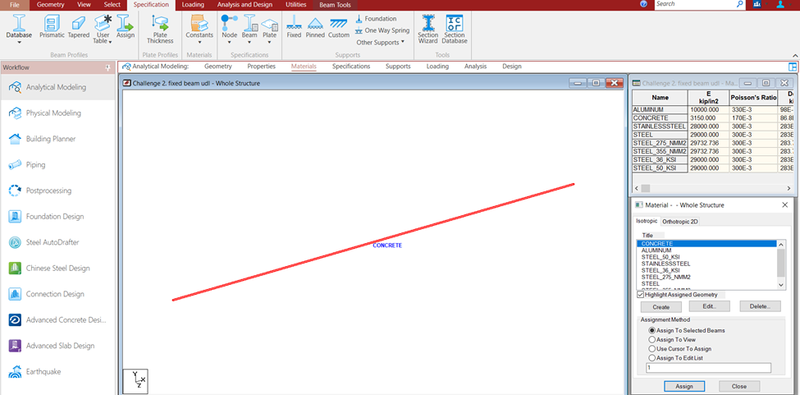
Task: Switch to the Orthotropic 2D tab
Action: 680,221
